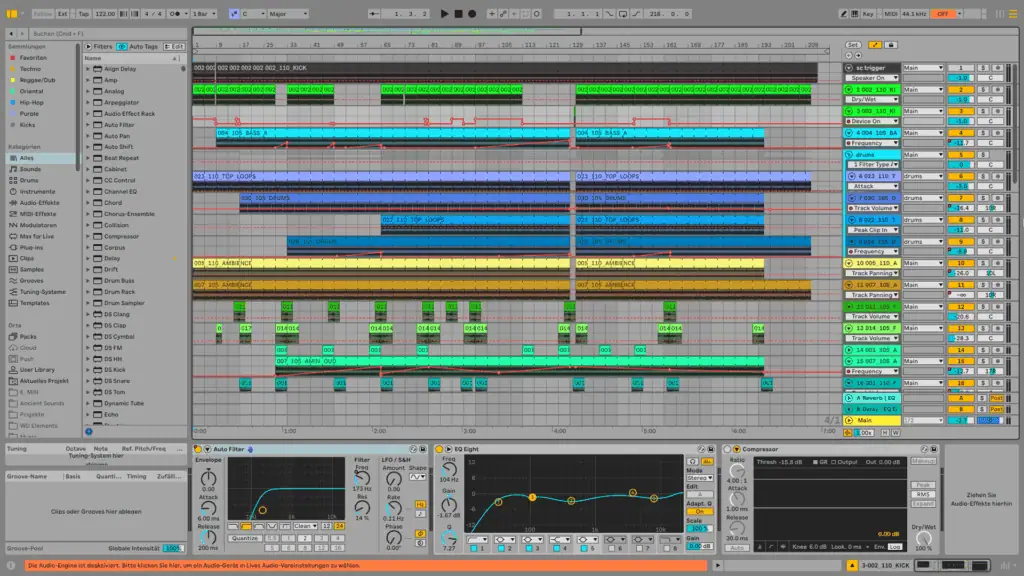1024x576 pixels.
Task: Click the Makeup button in Compressor
Action: (922, 460)
